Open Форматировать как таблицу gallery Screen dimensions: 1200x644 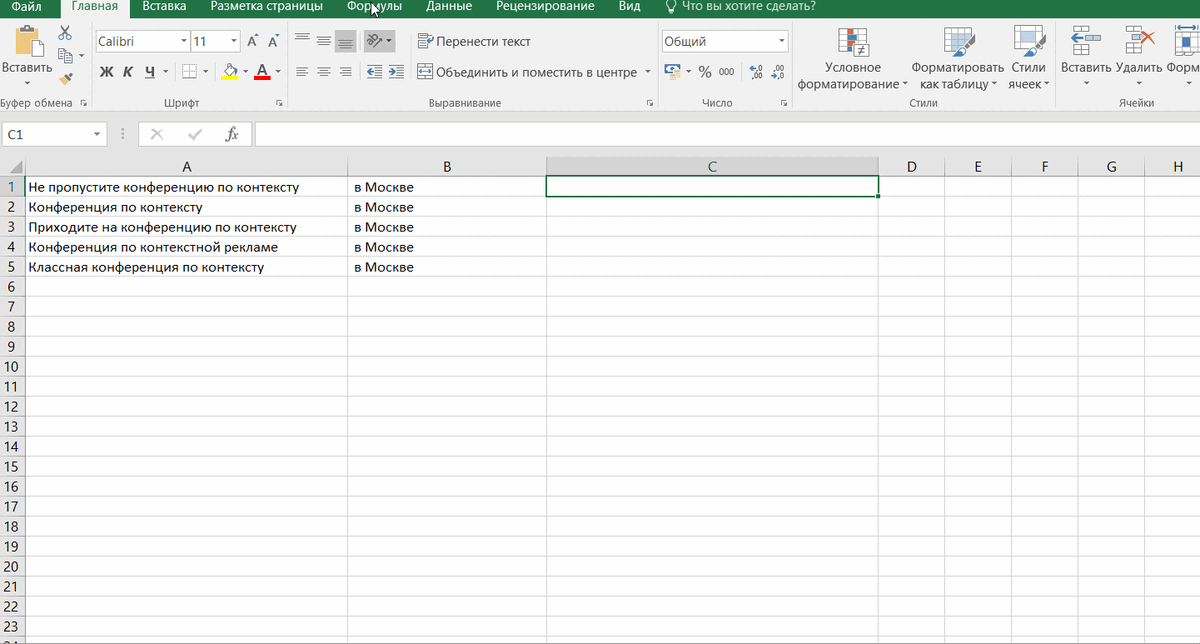pyautogui.click(x=957, y=59)
